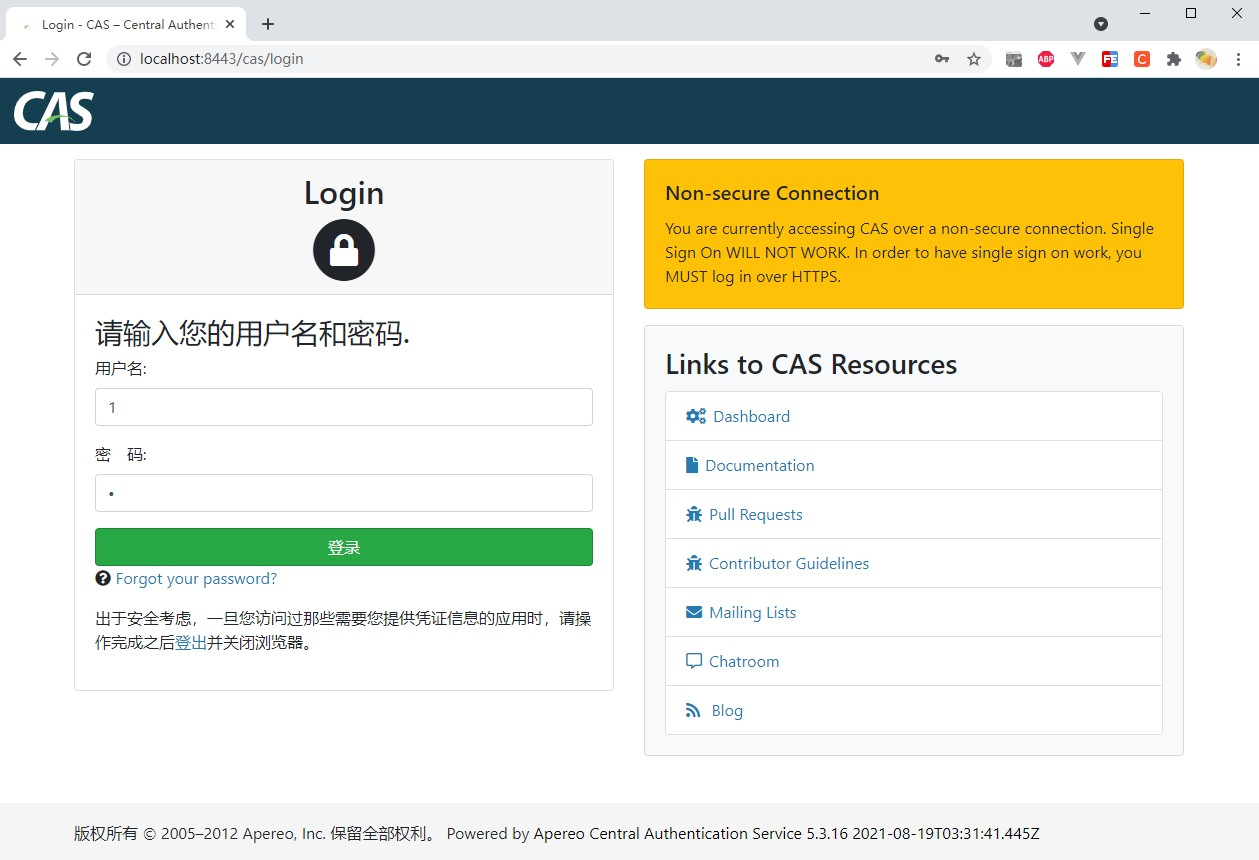Click the speech bubble icon for Chatroom
1259x860 pixels.
pyautogui.click(x=694, y=661)
